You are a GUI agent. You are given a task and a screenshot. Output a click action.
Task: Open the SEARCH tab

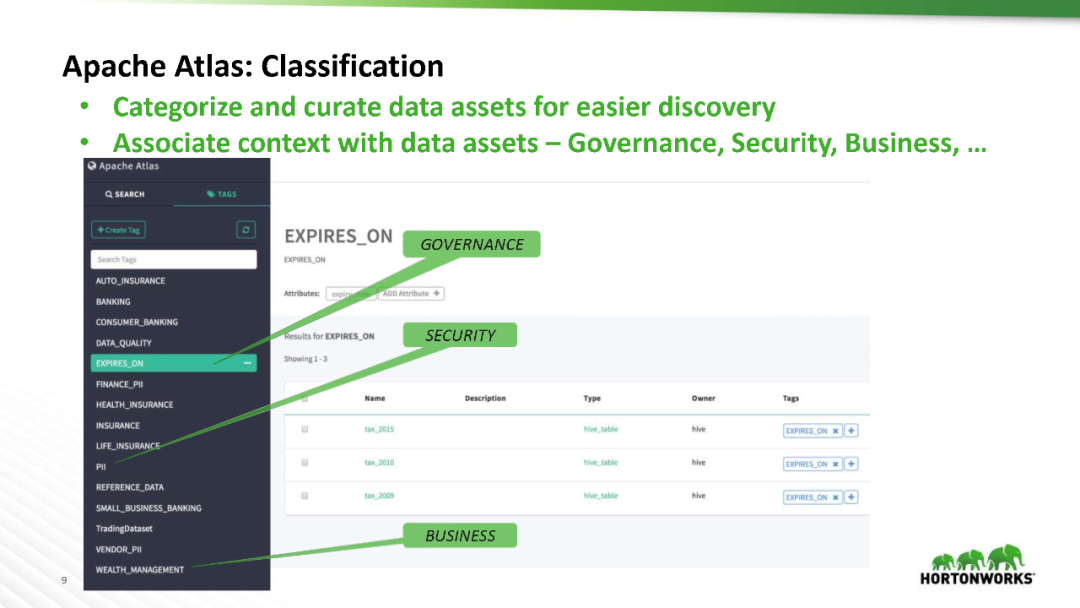(125, 194)
